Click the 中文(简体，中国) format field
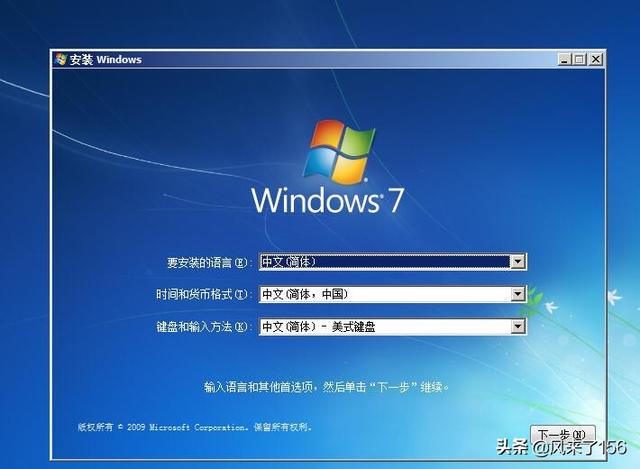This screenshot has width=640, height=469. (x=383, y=294)
